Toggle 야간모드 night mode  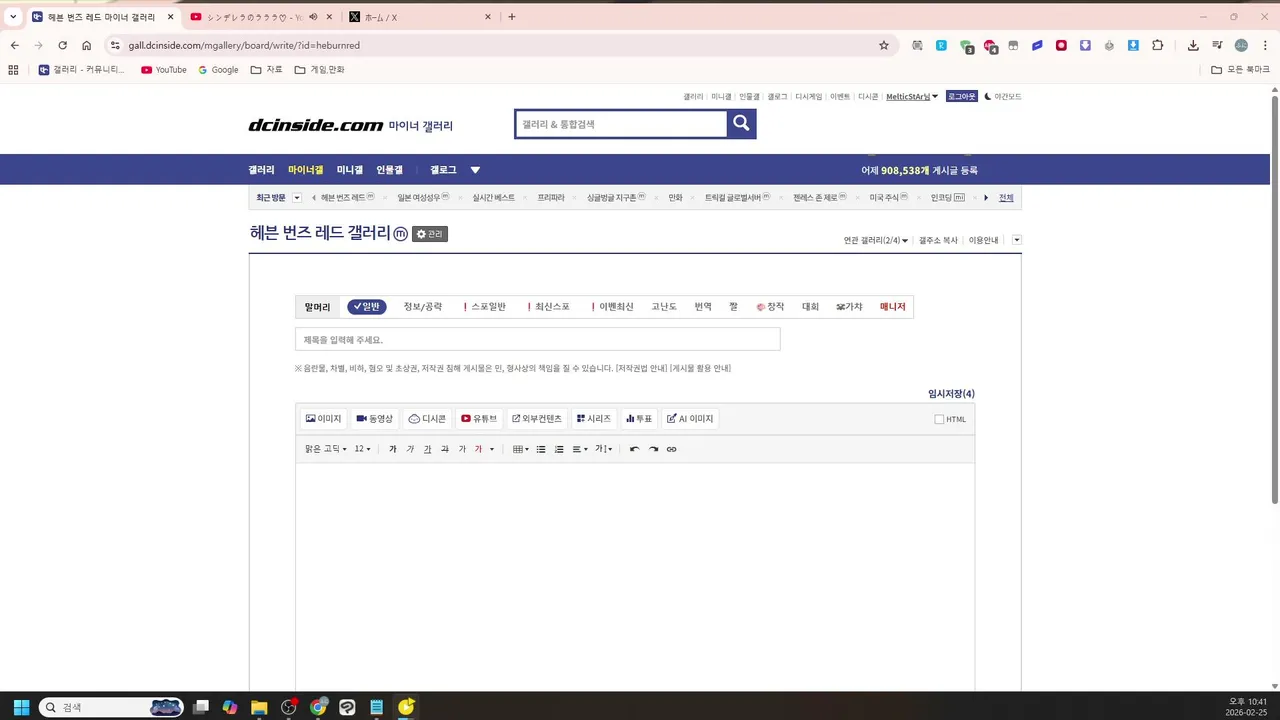click(1003, 97)
